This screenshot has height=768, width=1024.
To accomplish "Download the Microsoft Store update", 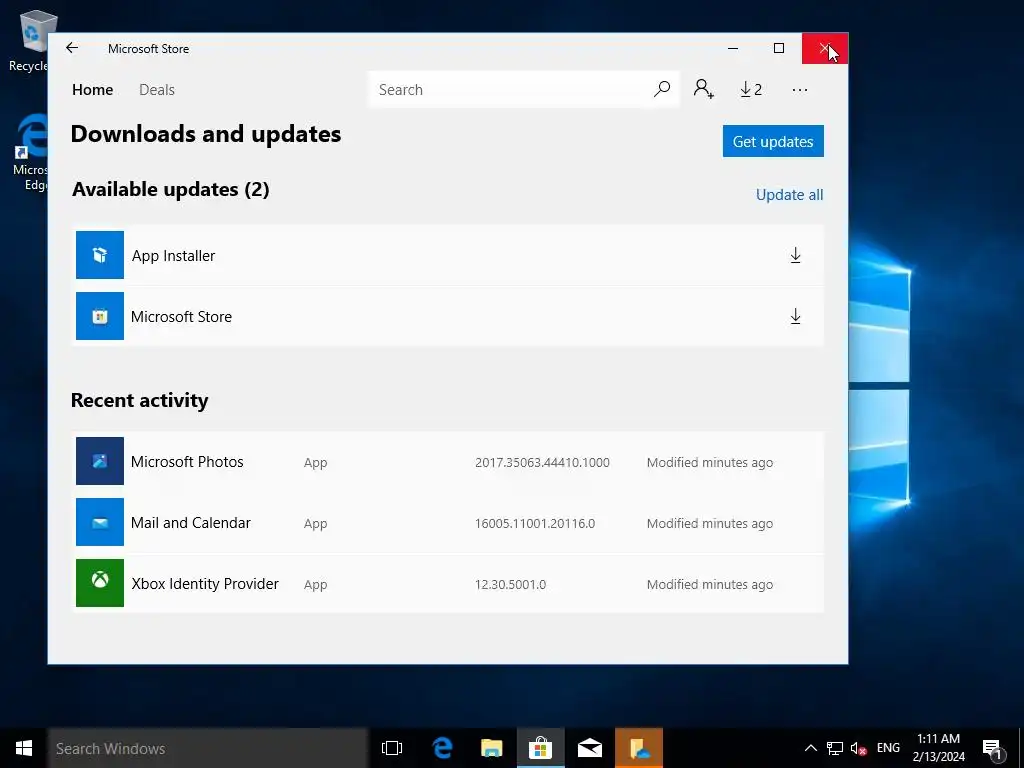I will pos(795,316).
